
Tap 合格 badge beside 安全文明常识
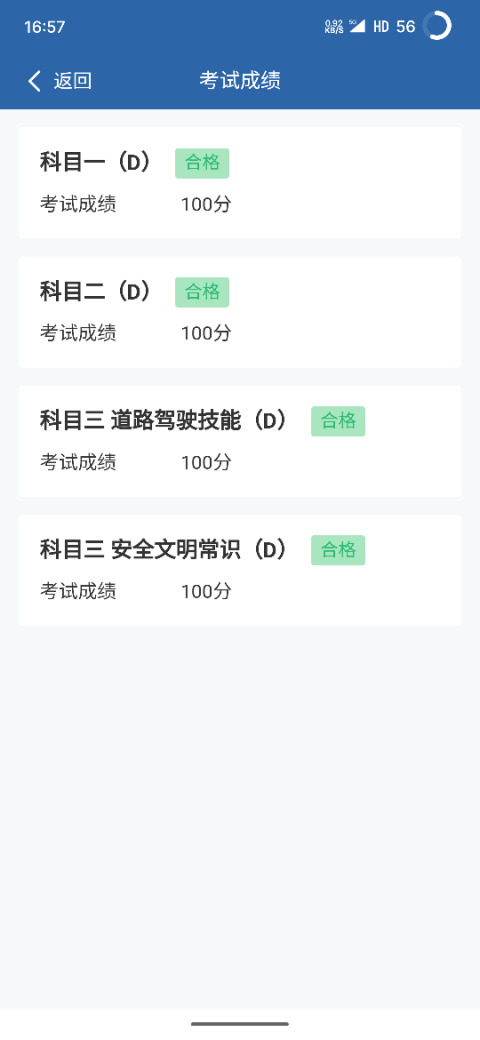(x=338, y=551)
